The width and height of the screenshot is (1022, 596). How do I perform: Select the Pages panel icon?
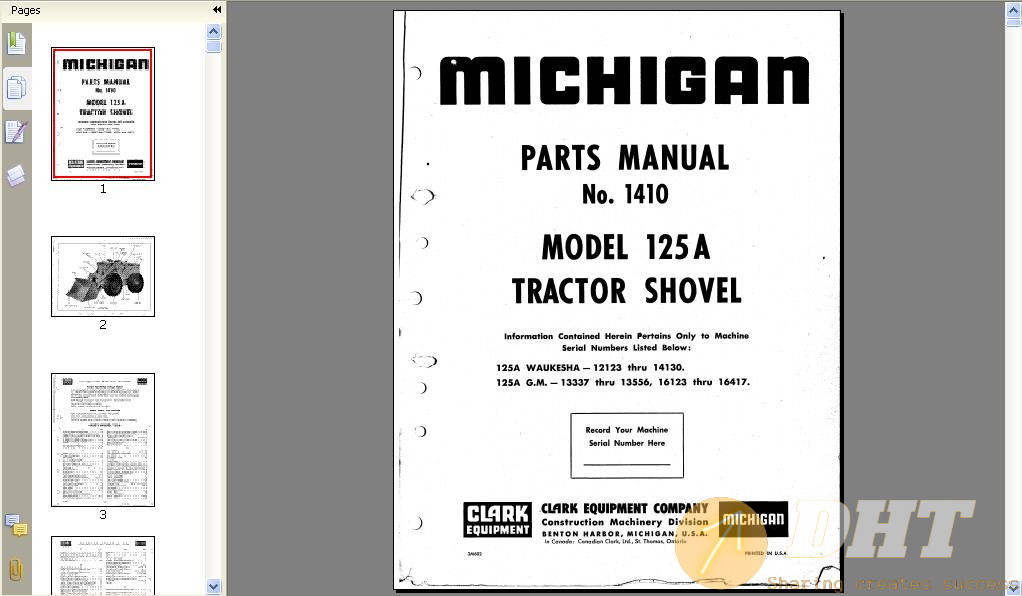tap(16, 88)
